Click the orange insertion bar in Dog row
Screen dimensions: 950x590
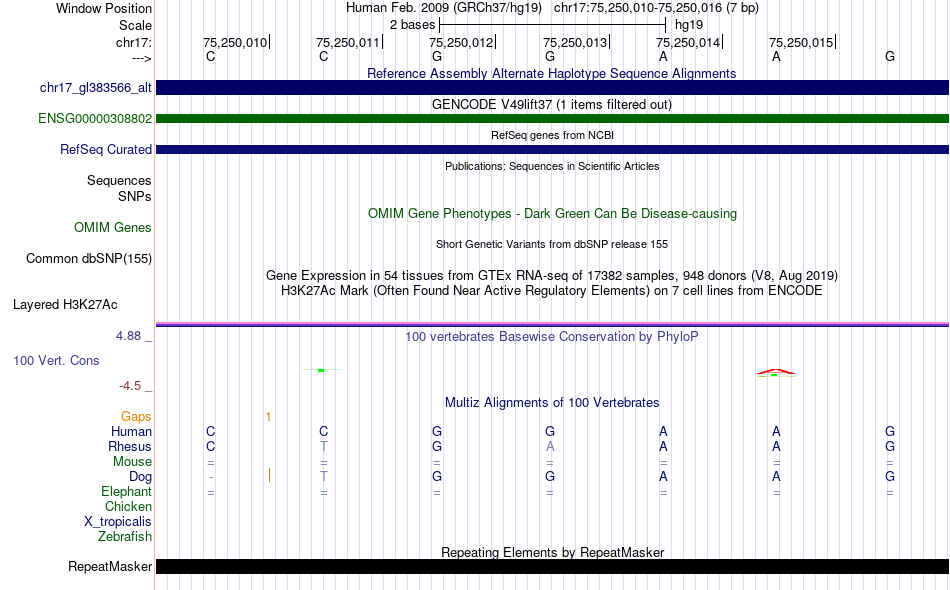269,476
